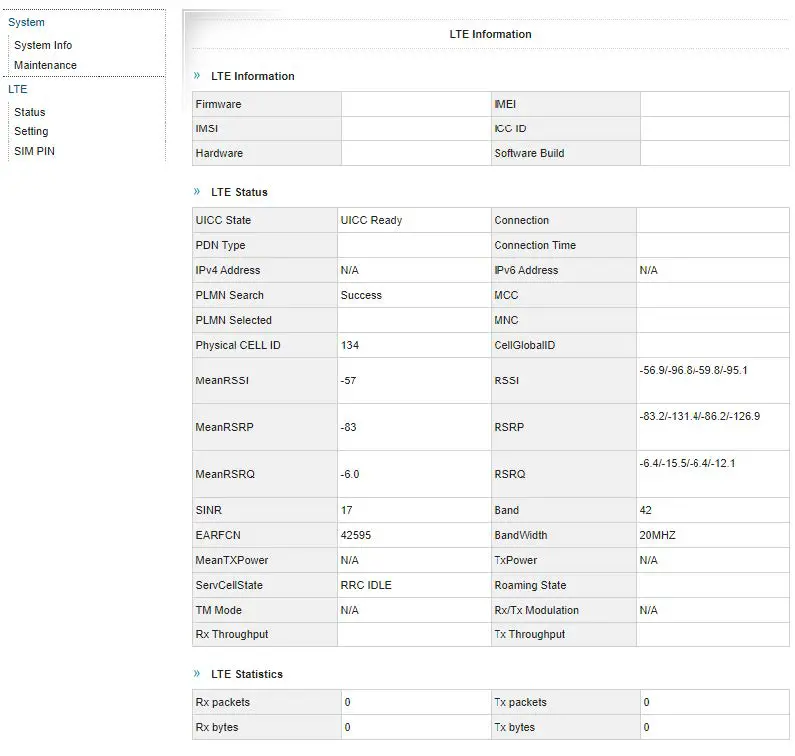This screenshot has width=795, height=756.
Task: Click the RSSI values cell
Action: pos(693,370)
